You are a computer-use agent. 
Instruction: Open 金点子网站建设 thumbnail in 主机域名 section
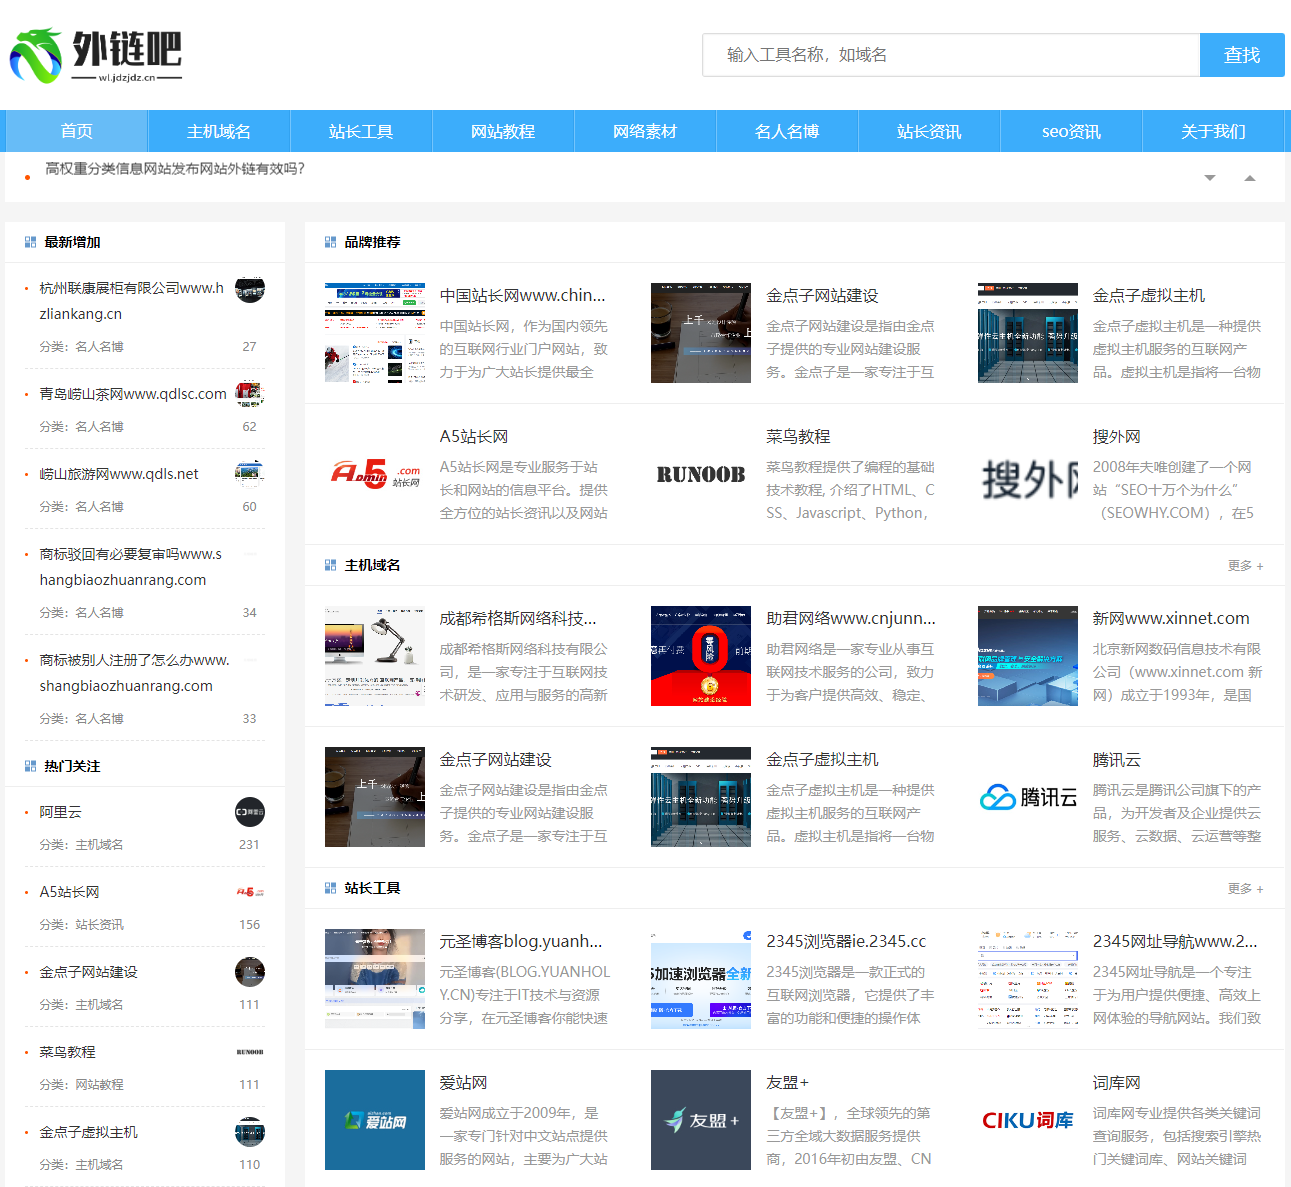(375, 797)
